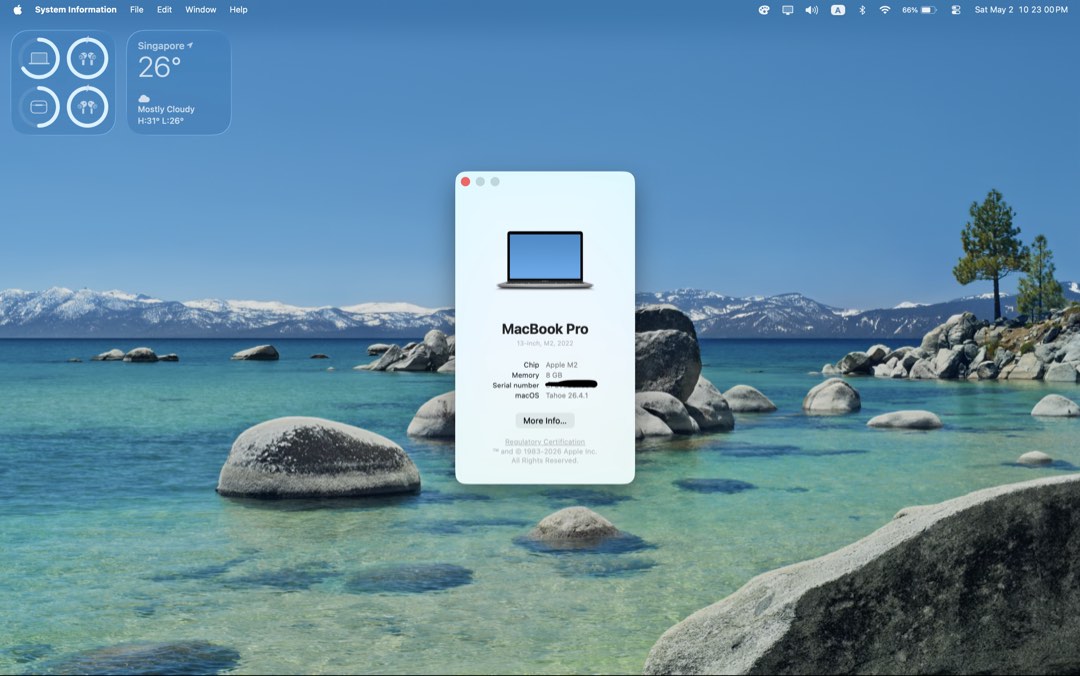The height and width of the screenshot is (676, 1080).
Task: Click the AirPods case battery ring
Action: coord(39,107)
